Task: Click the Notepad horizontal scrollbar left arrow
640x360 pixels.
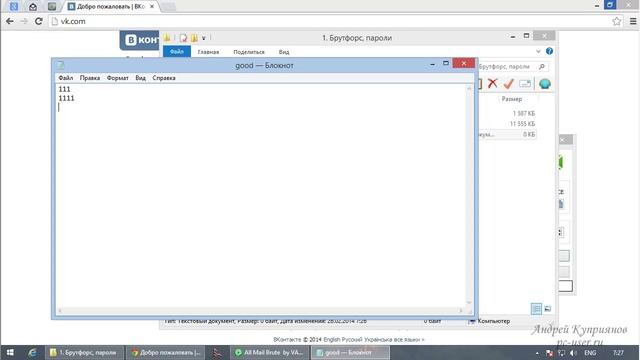Action: click(60, 311)
